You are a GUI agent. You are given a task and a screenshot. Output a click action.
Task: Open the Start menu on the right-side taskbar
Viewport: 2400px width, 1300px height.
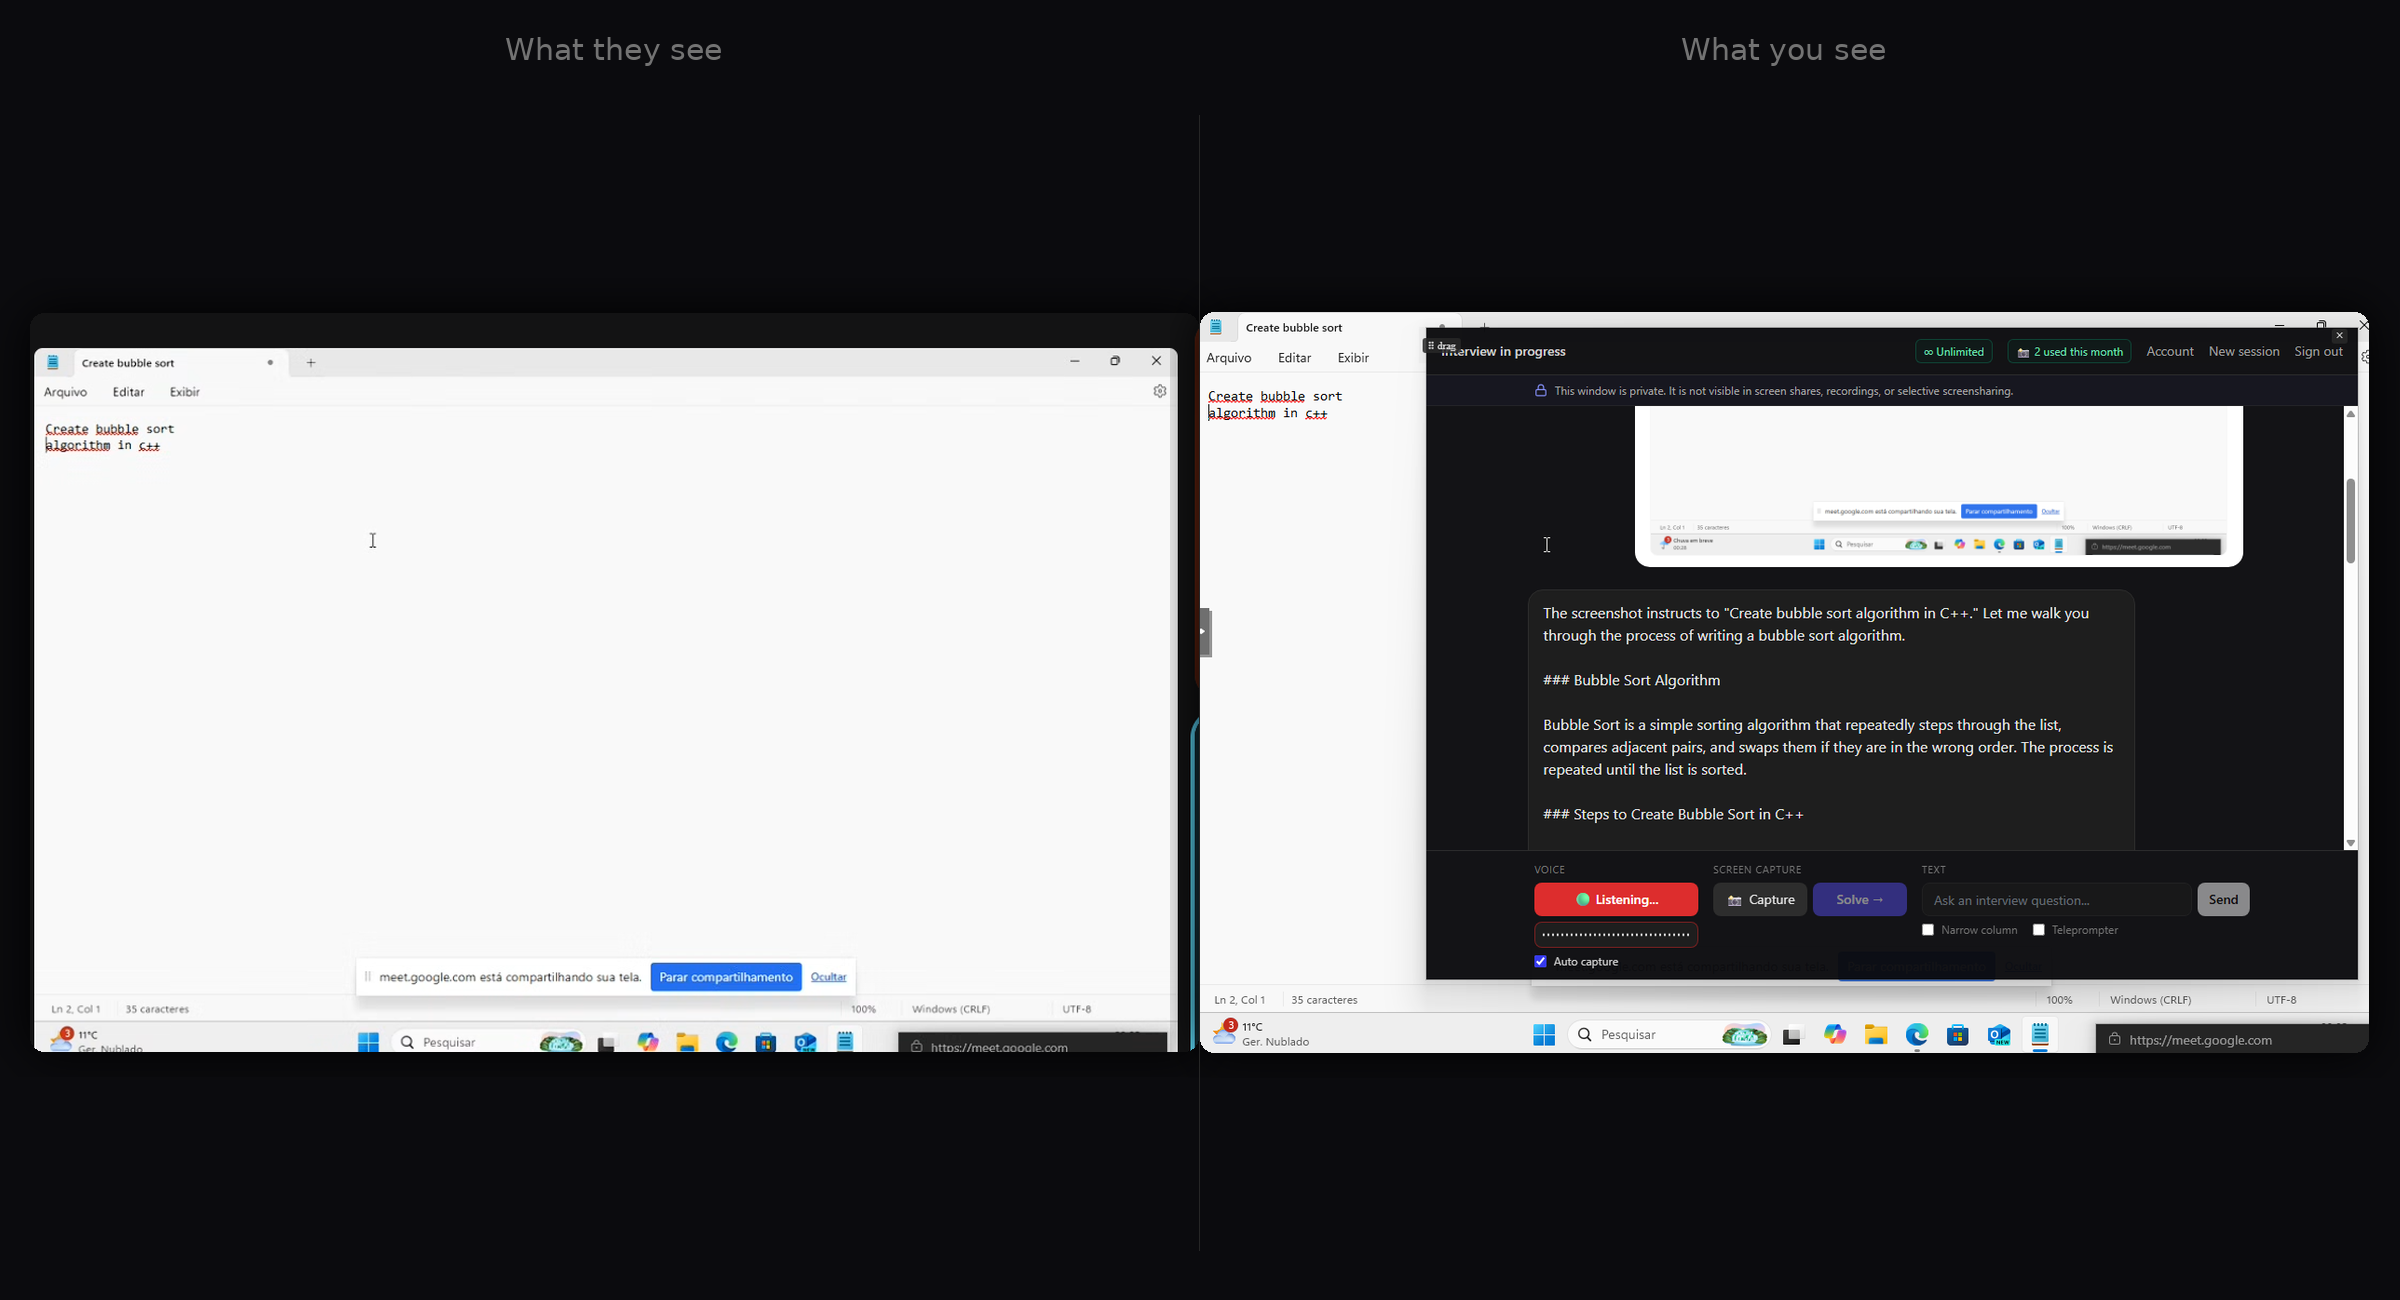1544,1035
